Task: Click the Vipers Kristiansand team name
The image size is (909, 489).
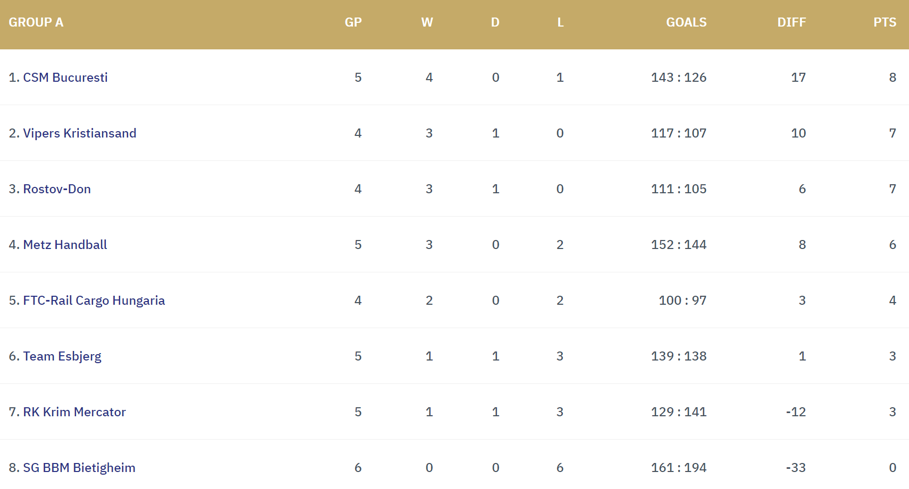Action: pos(79,133)
